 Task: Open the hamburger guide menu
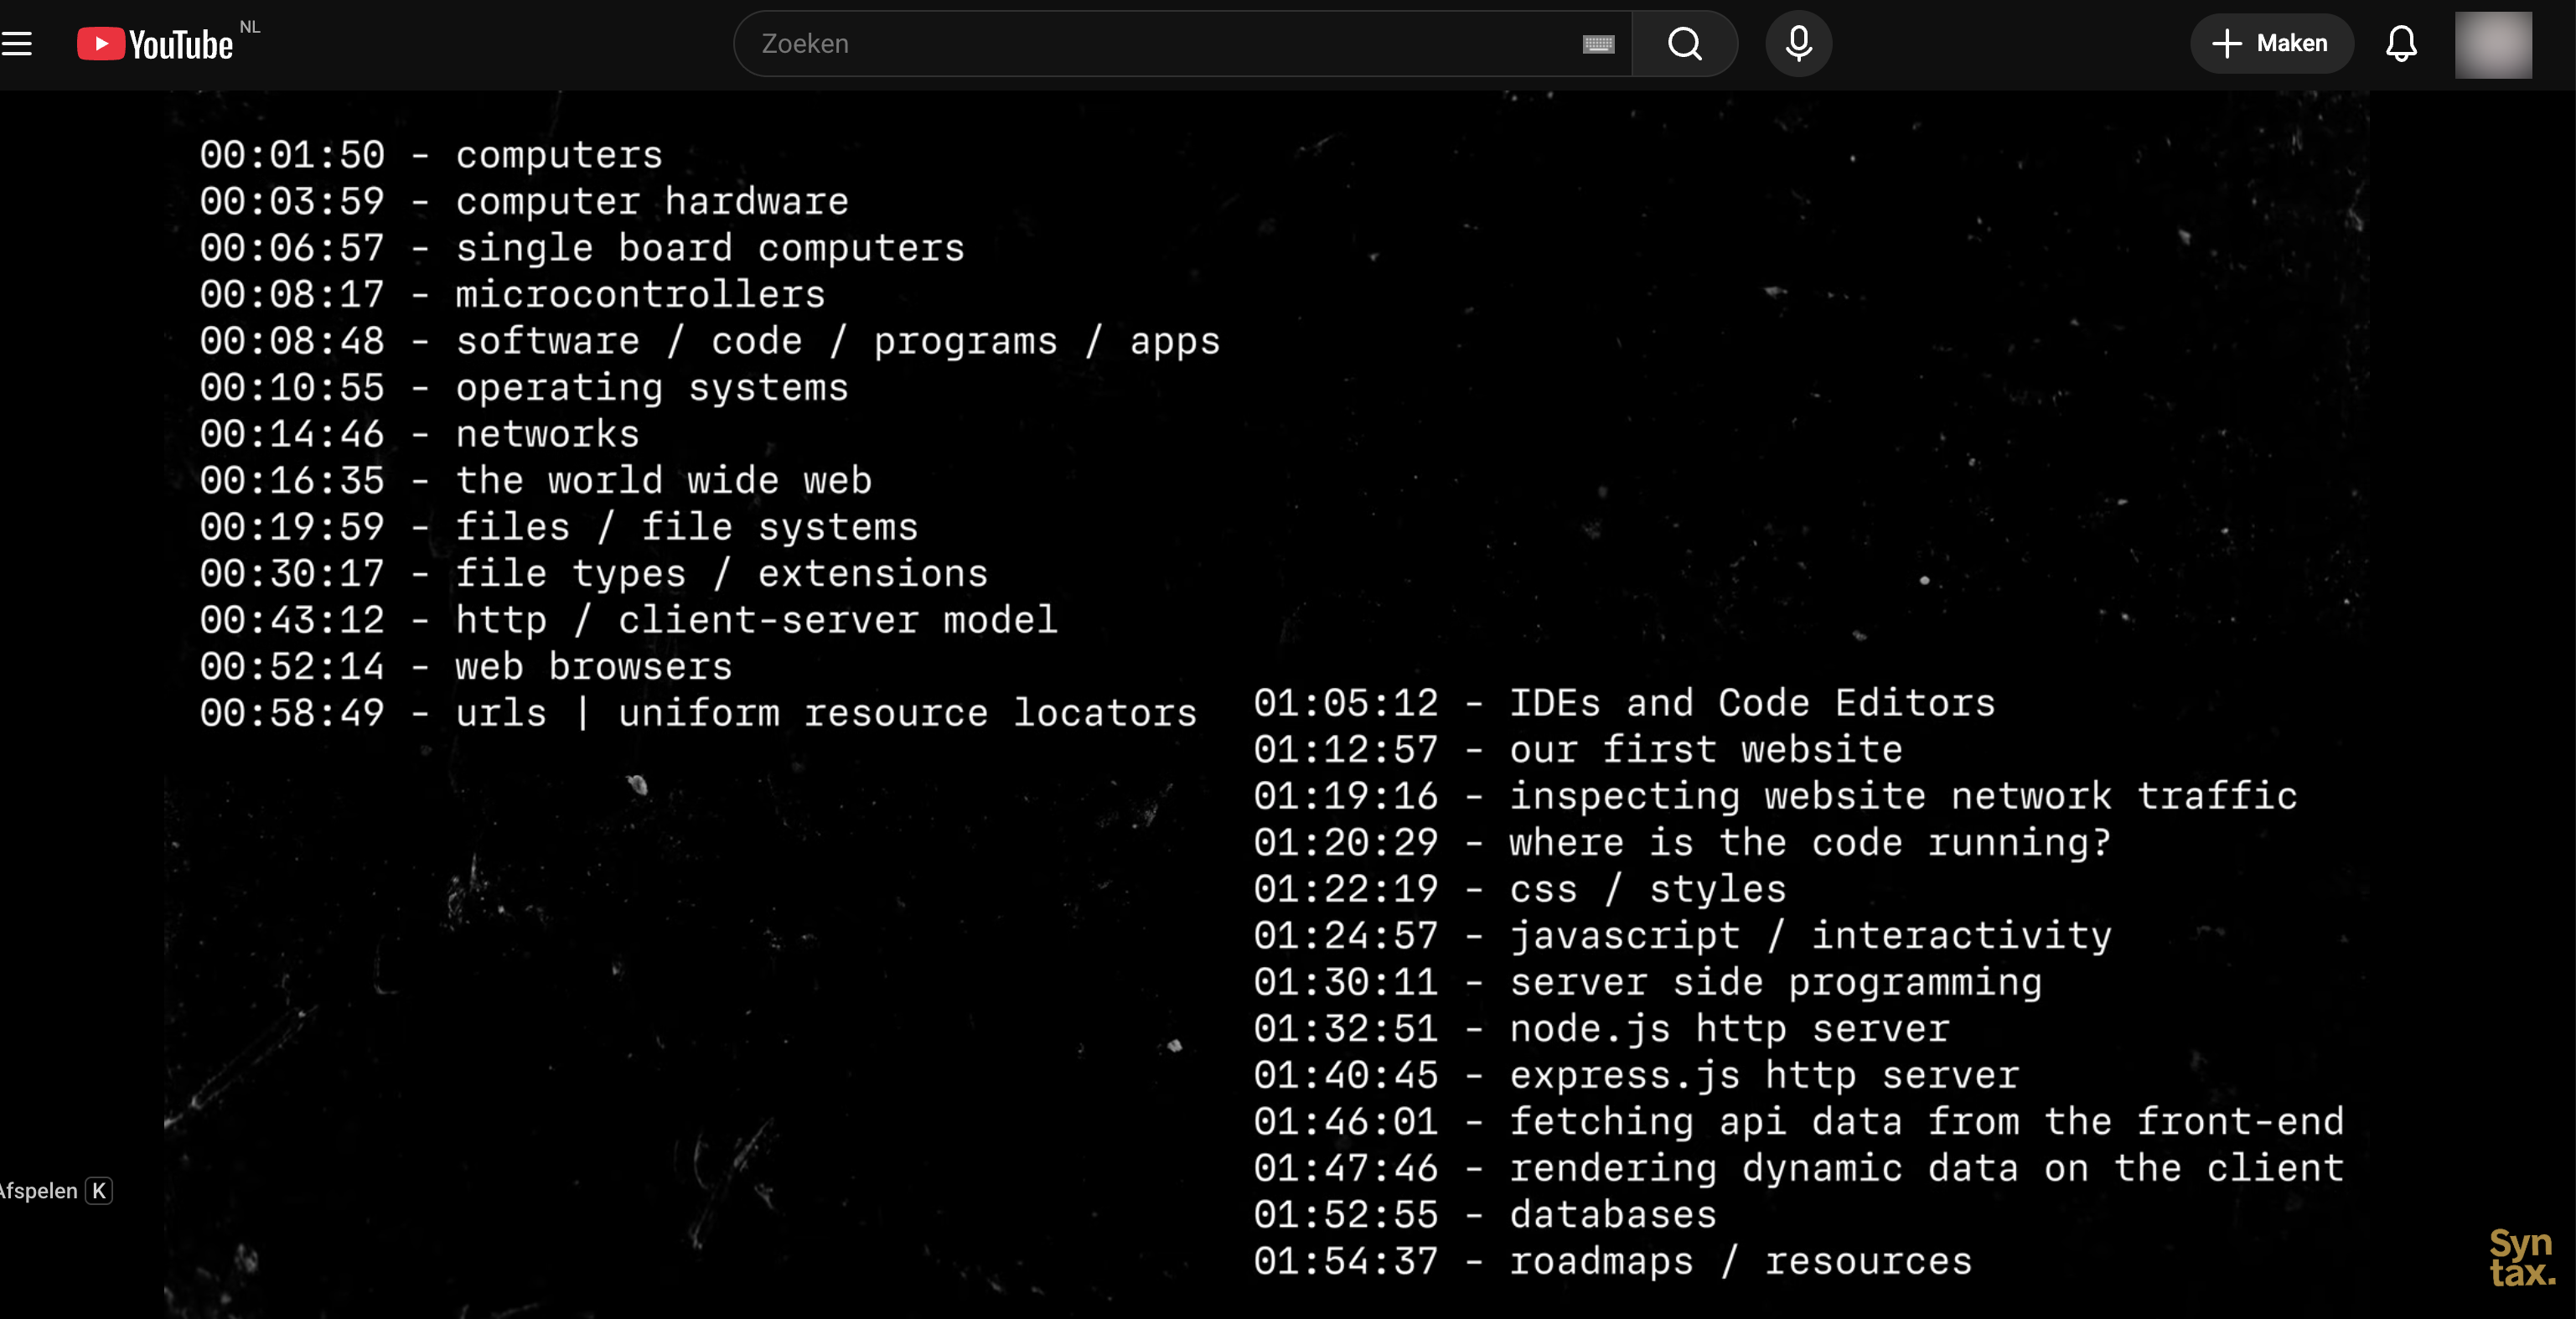17,44
